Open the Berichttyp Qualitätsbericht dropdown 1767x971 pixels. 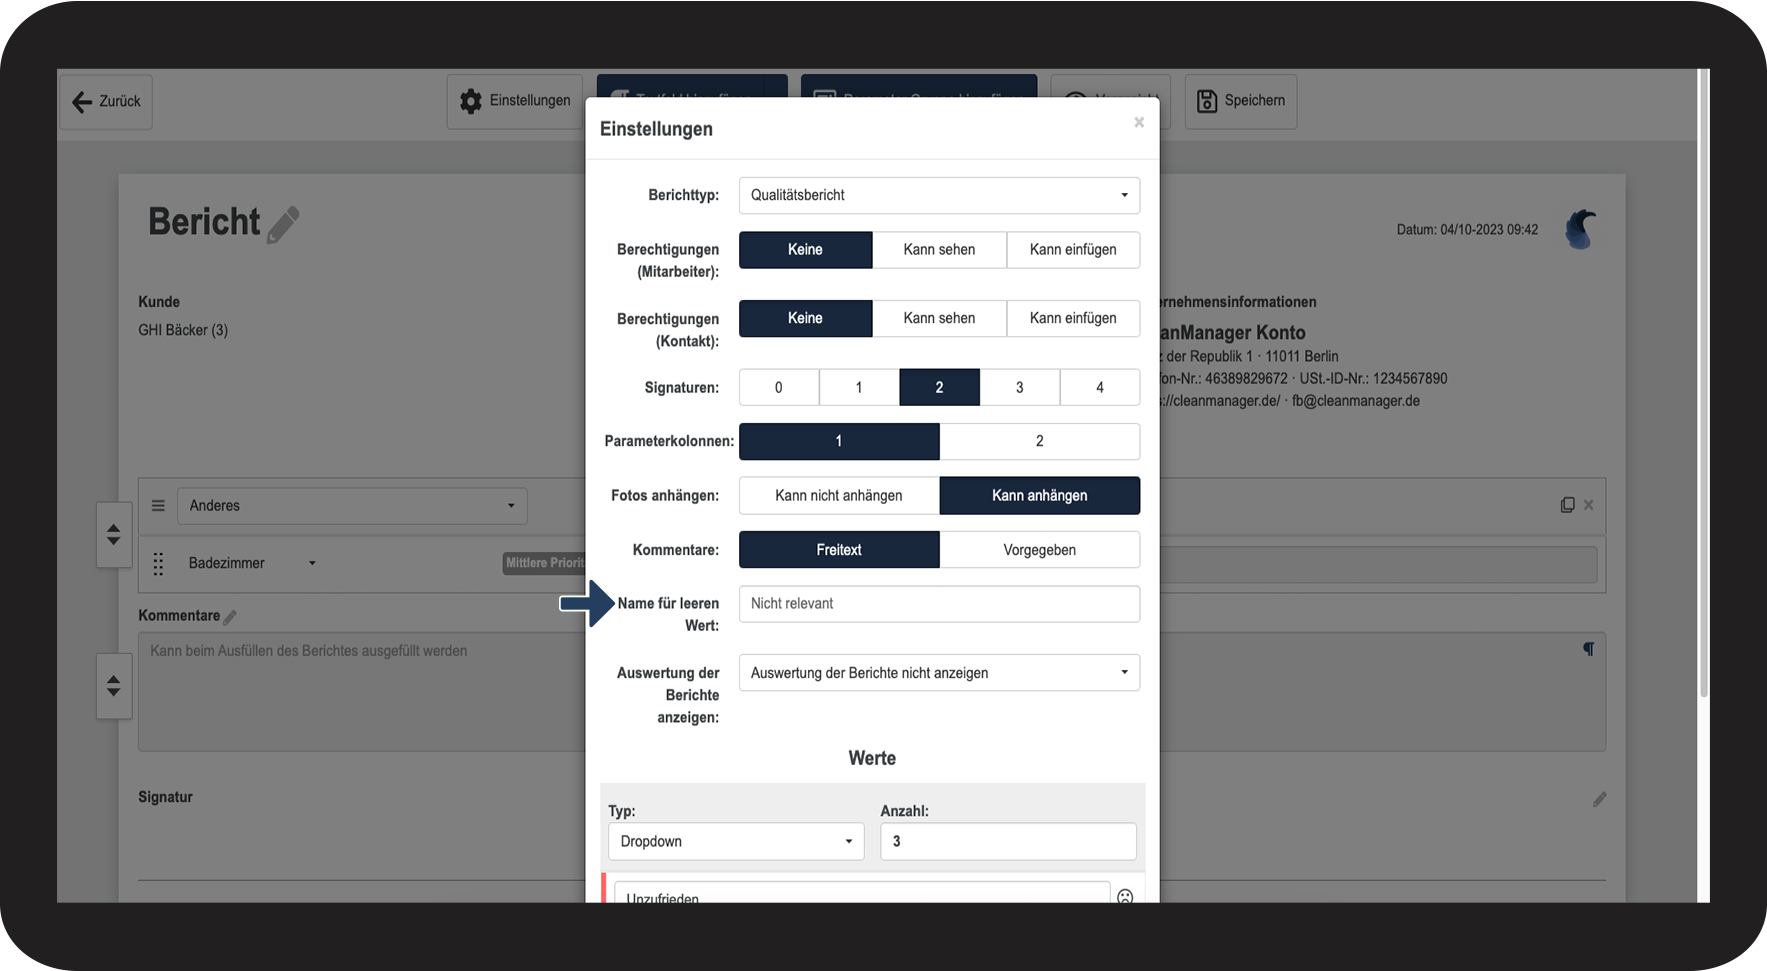(x=939, y=195)
